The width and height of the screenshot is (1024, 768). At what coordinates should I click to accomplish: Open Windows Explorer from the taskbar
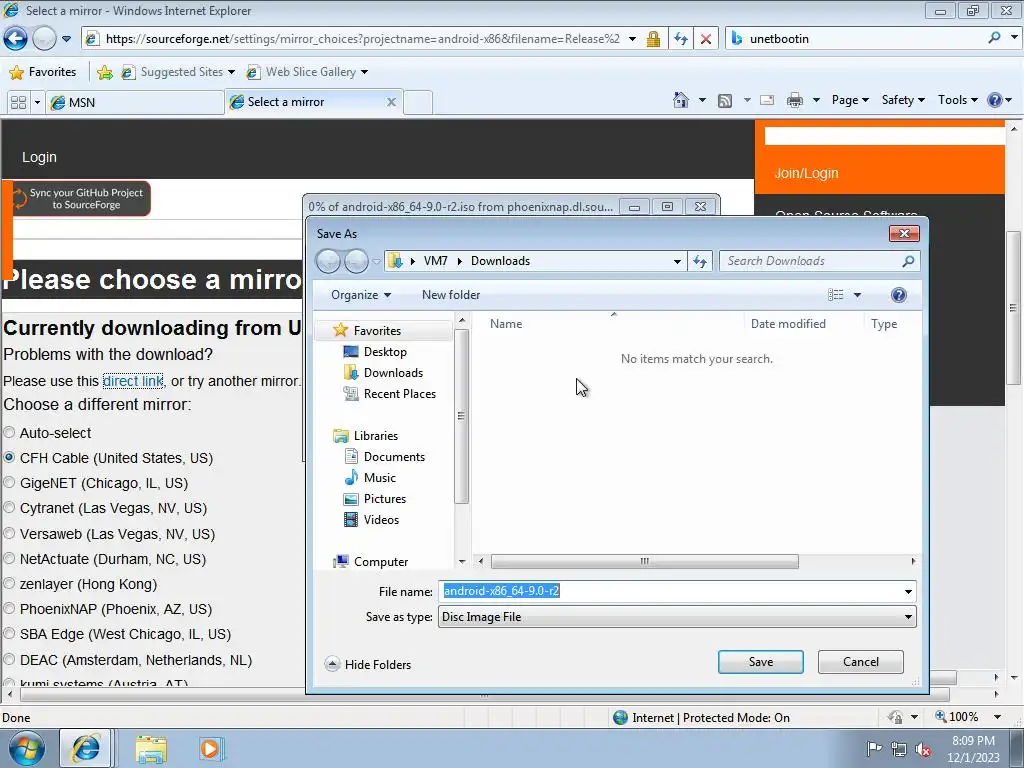(151, 749)
